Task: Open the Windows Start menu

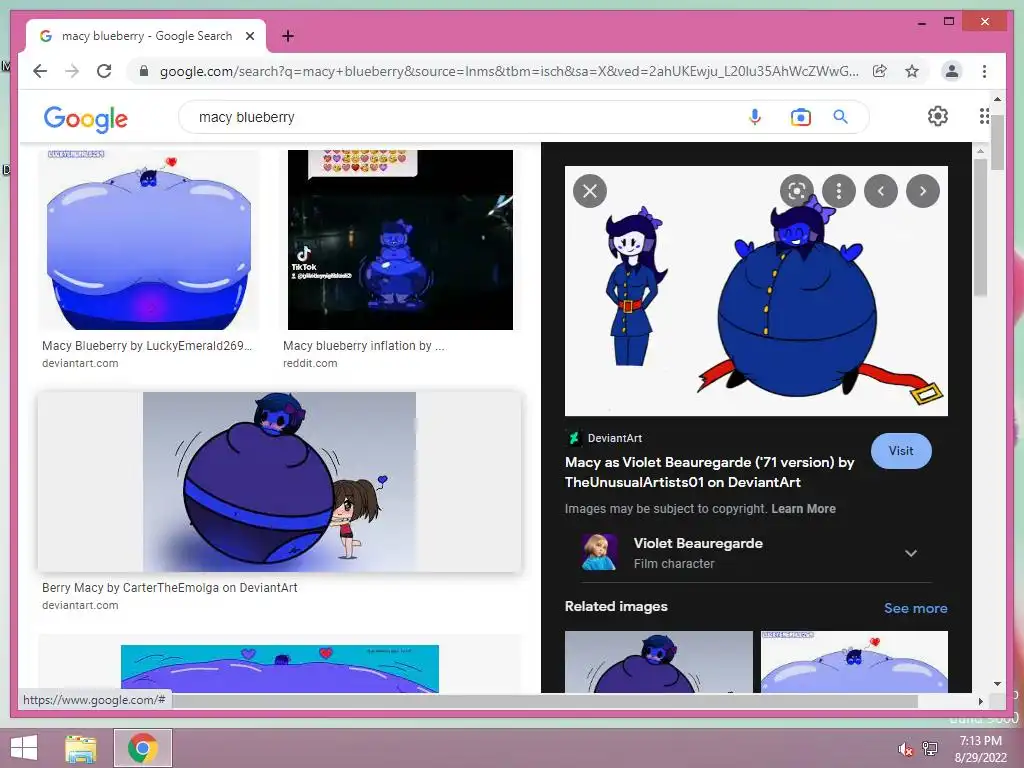Action: (24, 748)
